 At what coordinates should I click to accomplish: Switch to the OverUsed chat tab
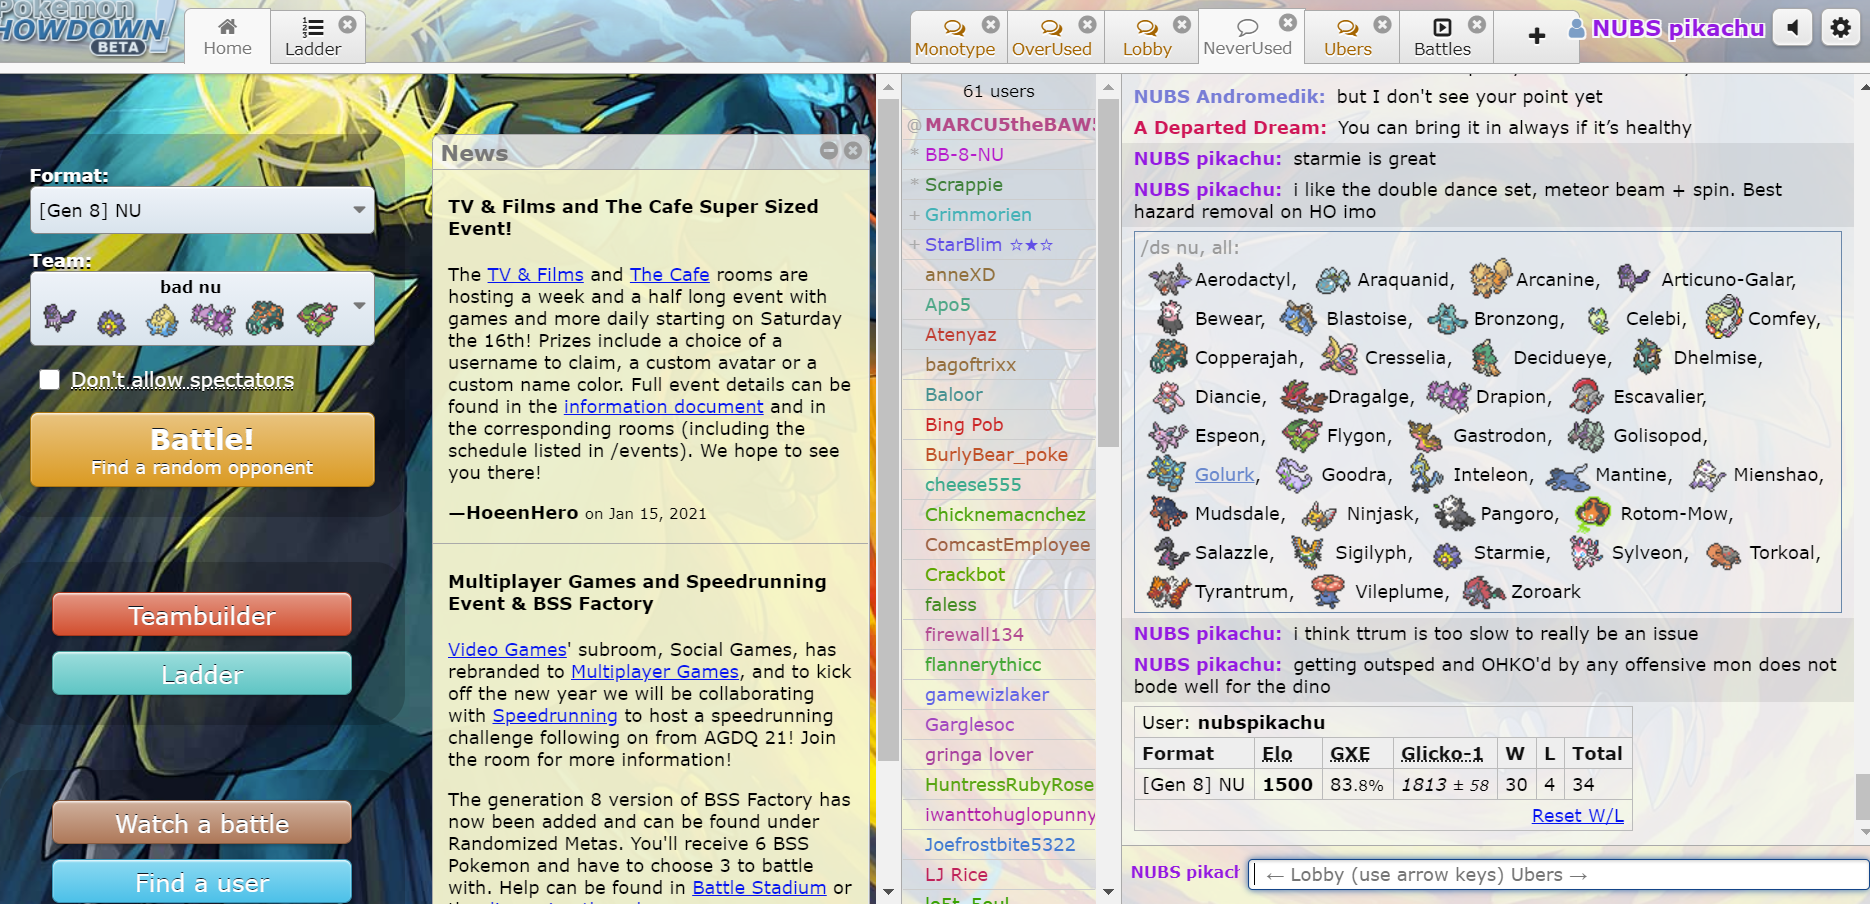[x=1051, y=38]
